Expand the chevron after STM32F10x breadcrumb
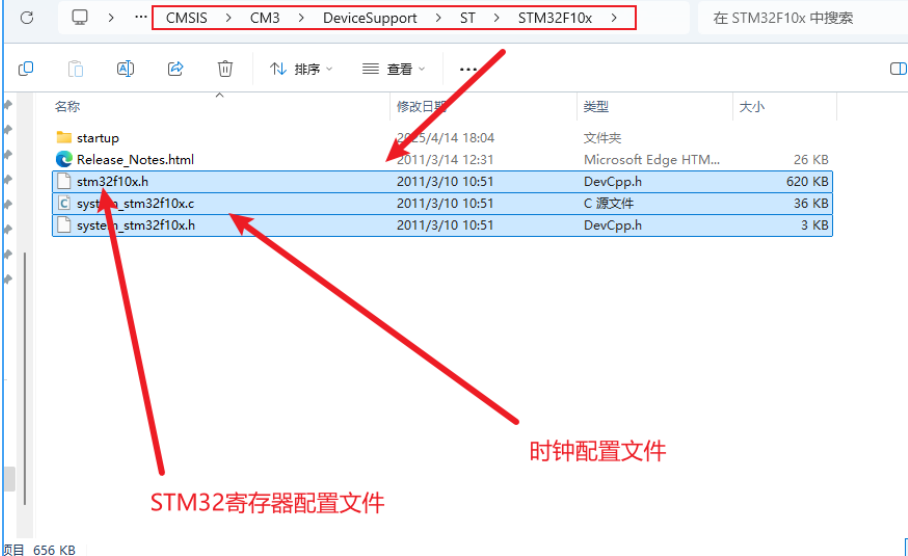 (614, 18)
